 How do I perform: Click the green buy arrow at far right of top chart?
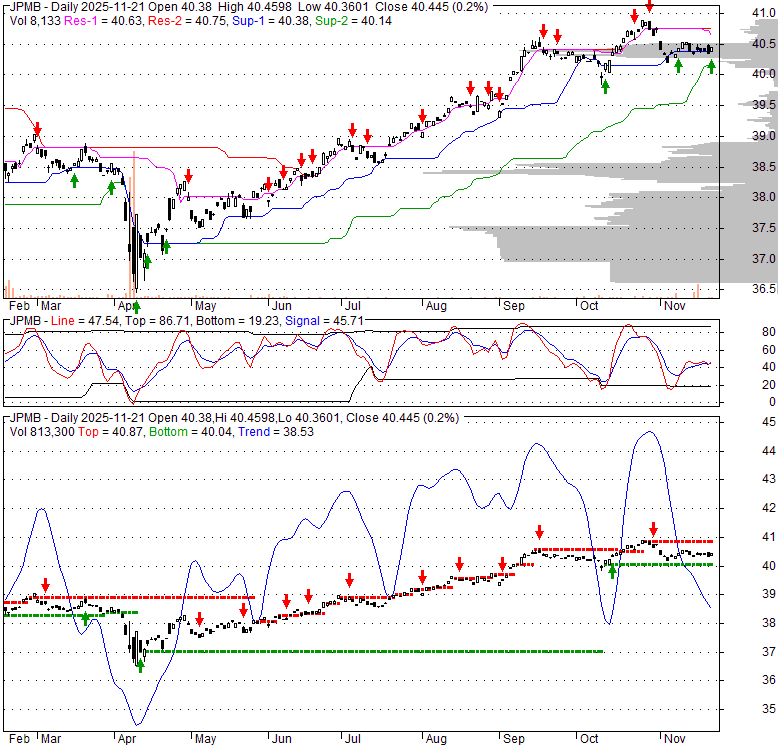click(712, 66)
